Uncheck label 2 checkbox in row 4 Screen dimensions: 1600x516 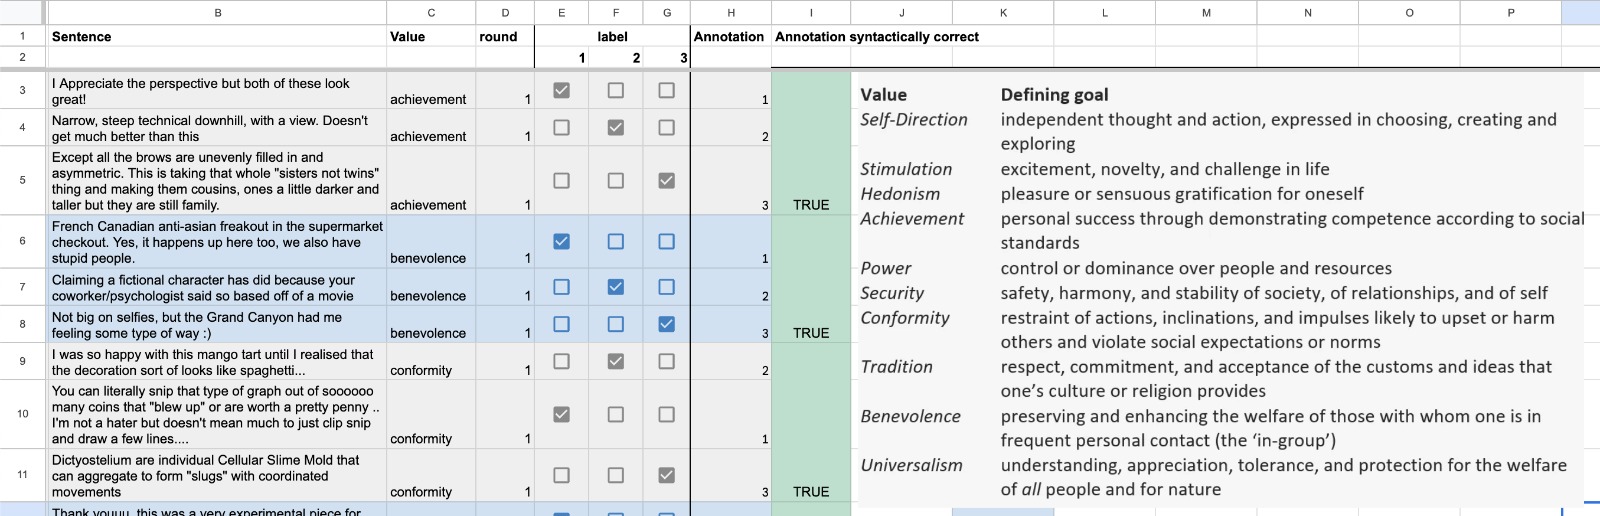click(616, 127)
